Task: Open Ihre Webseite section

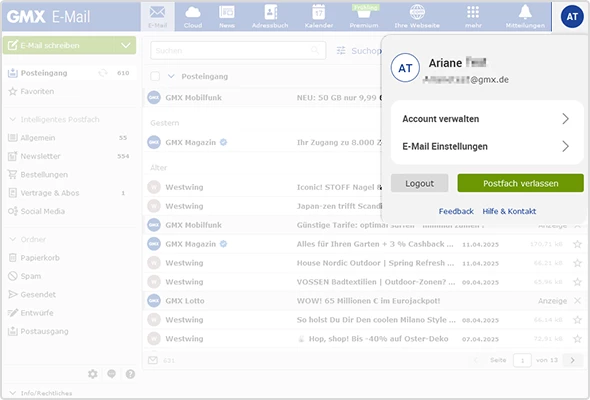Action: (417, 17)
